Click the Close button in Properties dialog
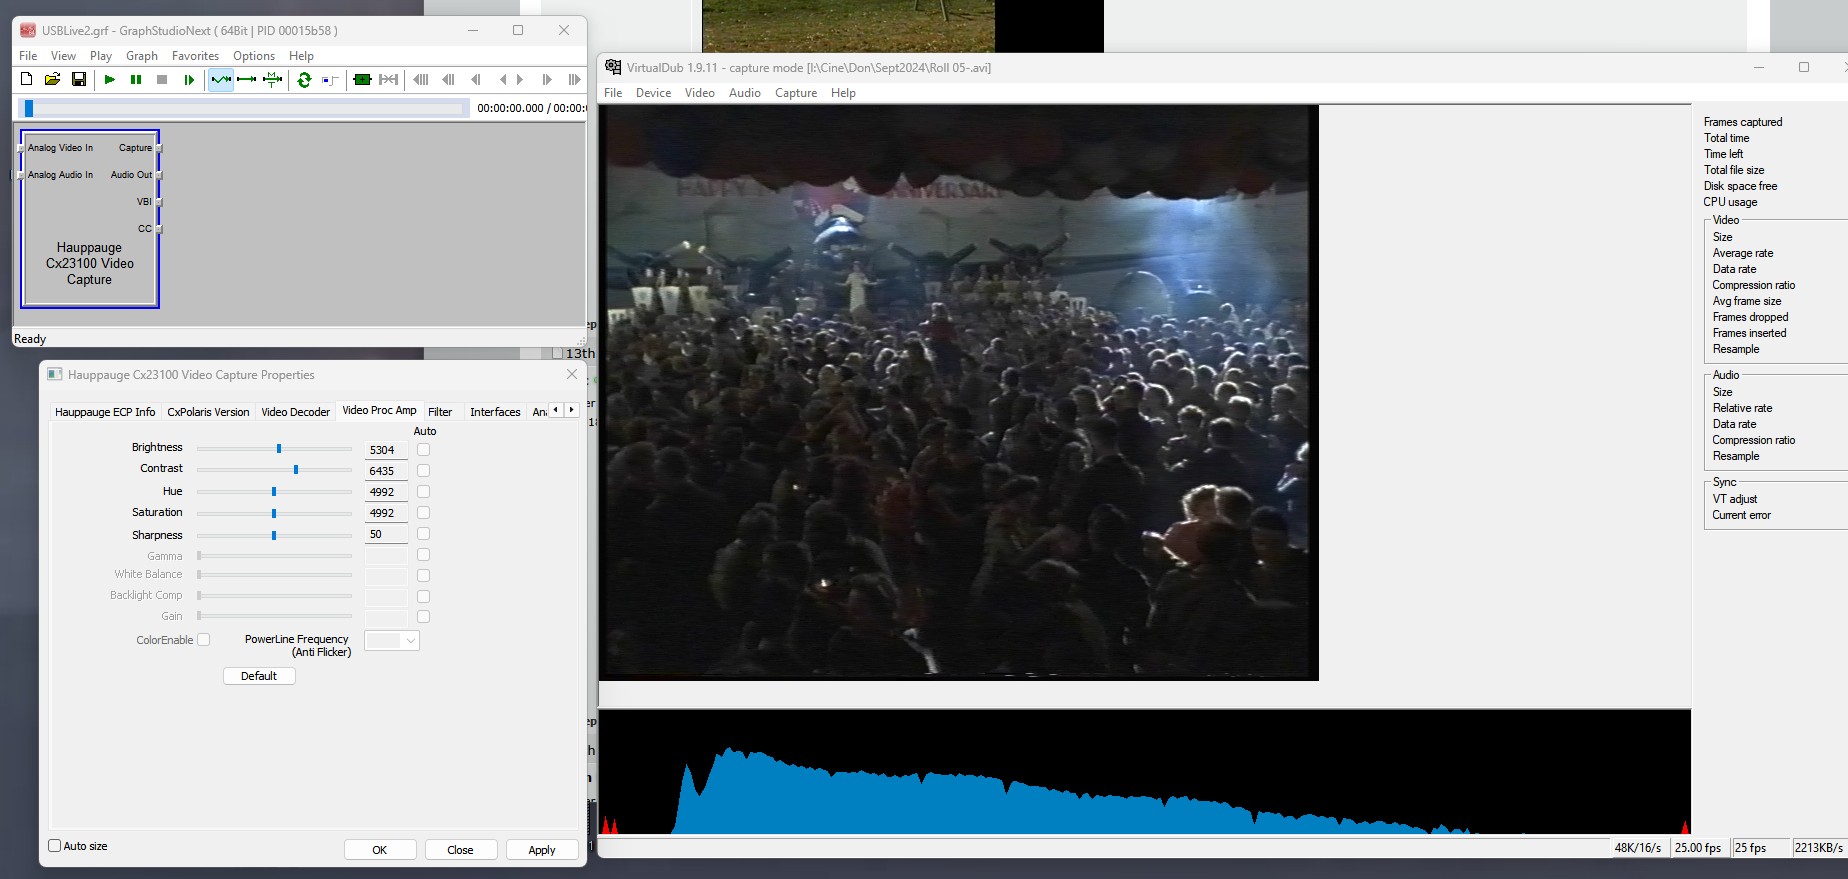1848x879 pixels. click(x=460, y=850)
